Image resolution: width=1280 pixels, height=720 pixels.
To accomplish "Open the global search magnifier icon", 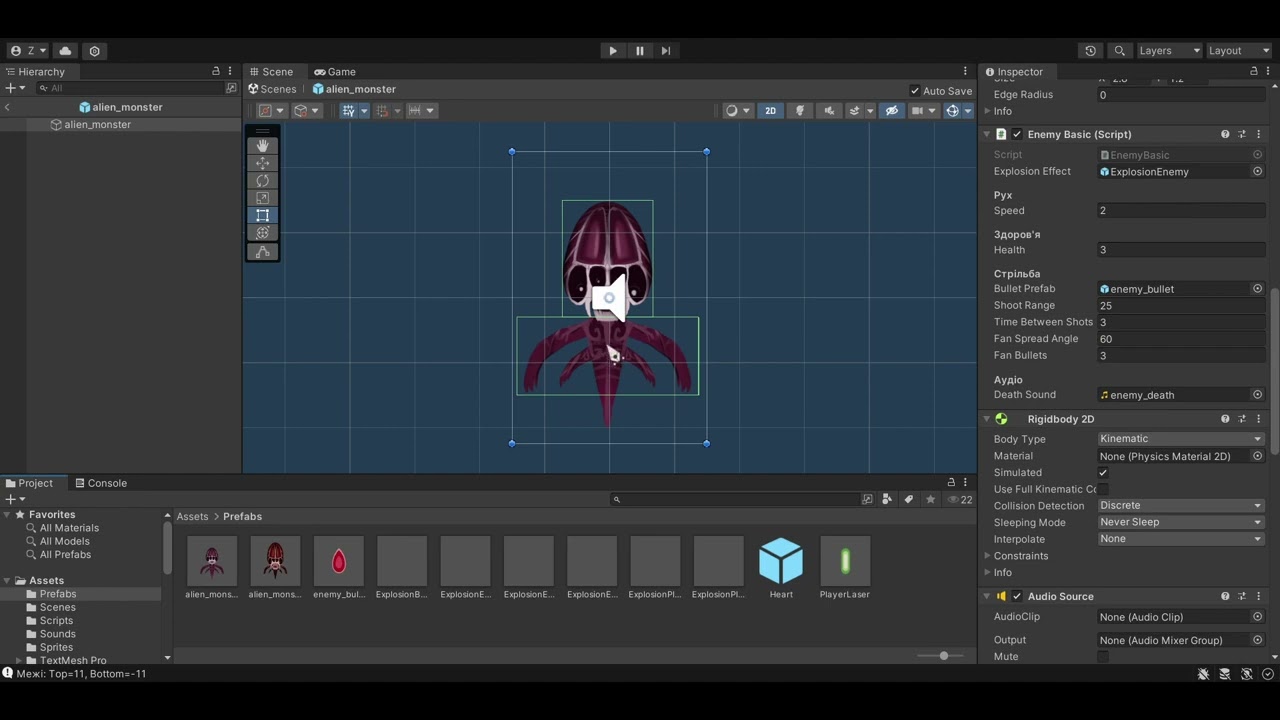I will [1120, 51].
